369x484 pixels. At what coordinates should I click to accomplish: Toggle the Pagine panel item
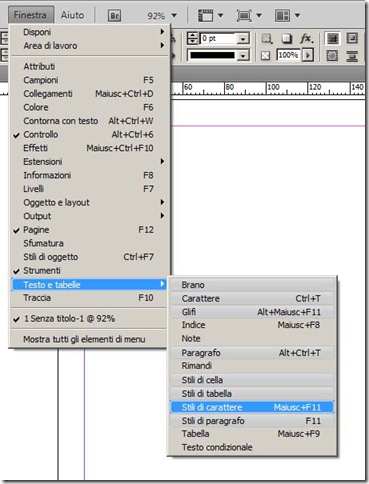(89, 230)
